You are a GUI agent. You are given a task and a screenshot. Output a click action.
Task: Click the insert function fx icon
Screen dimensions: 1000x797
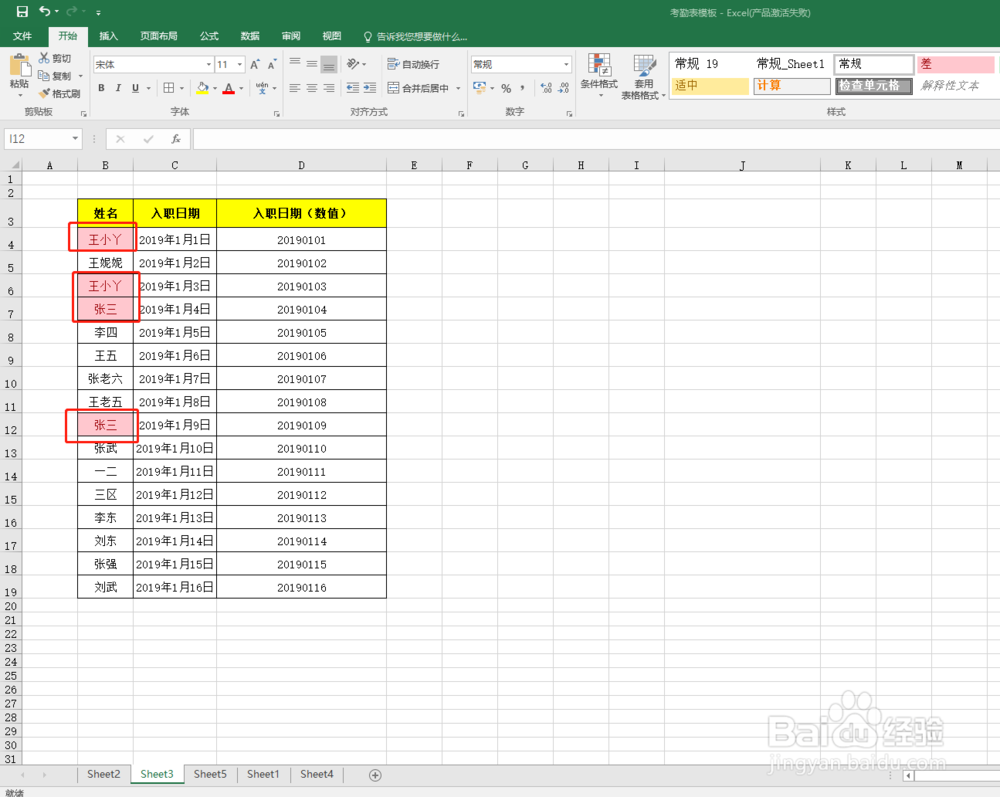click(176, 138)
